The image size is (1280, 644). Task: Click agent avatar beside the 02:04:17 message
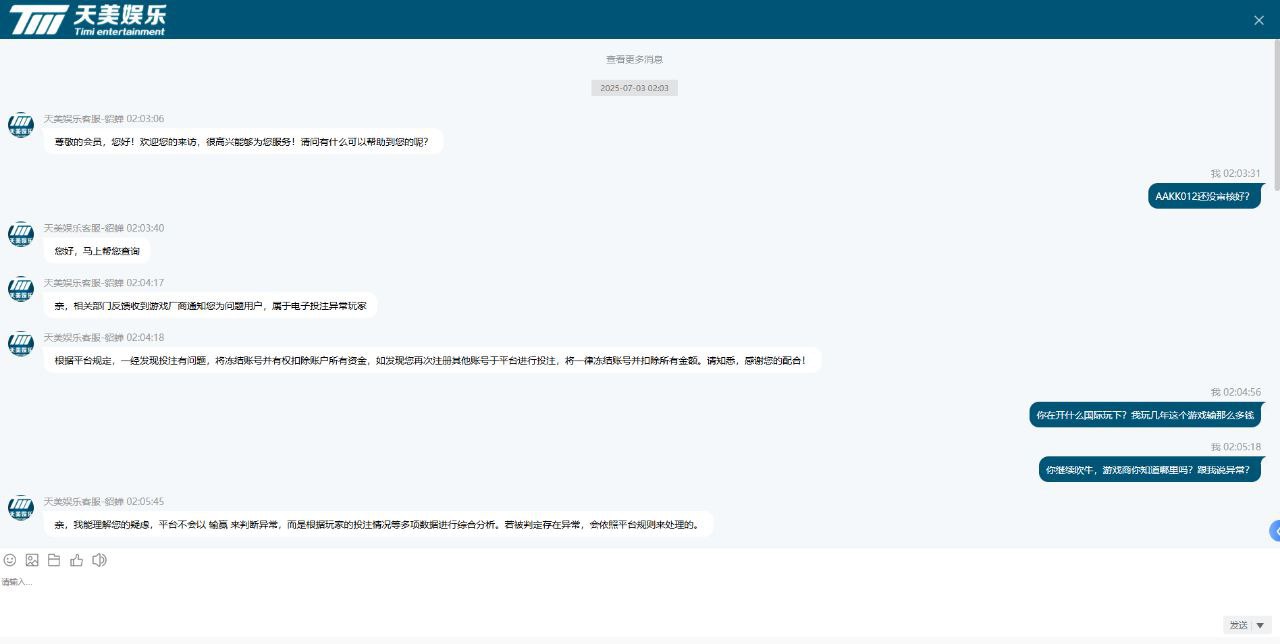[21, 289]
